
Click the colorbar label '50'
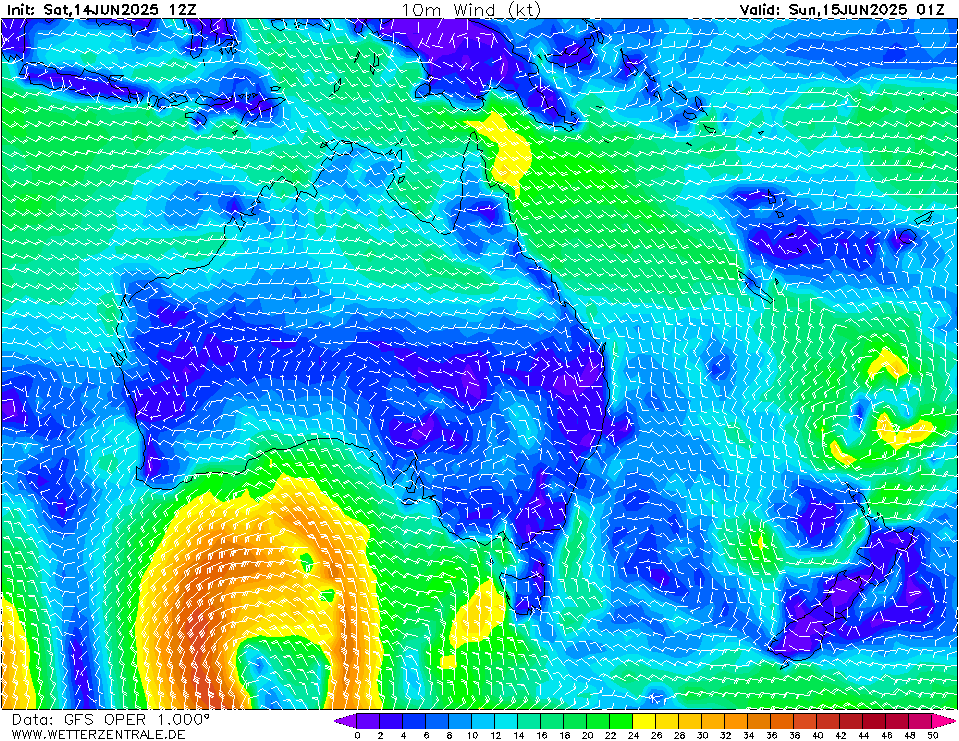[x=933, y=735]
